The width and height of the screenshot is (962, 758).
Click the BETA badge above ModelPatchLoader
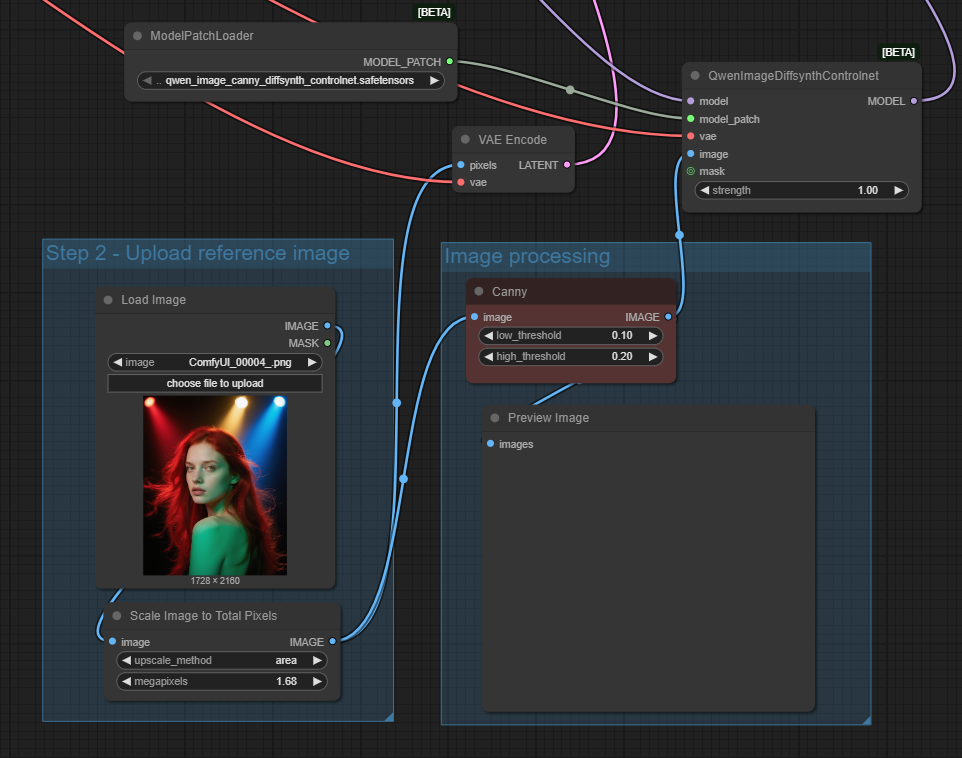[x=434, y=12]
